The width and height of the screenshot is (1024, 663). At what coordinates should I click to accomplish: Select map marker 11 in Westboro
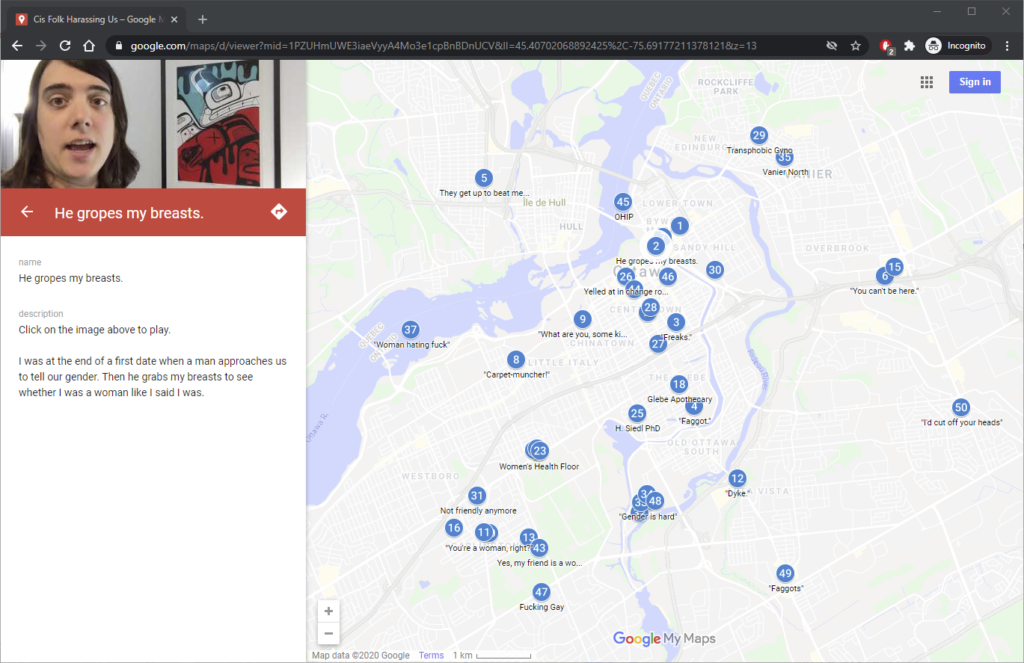(483, 532)
